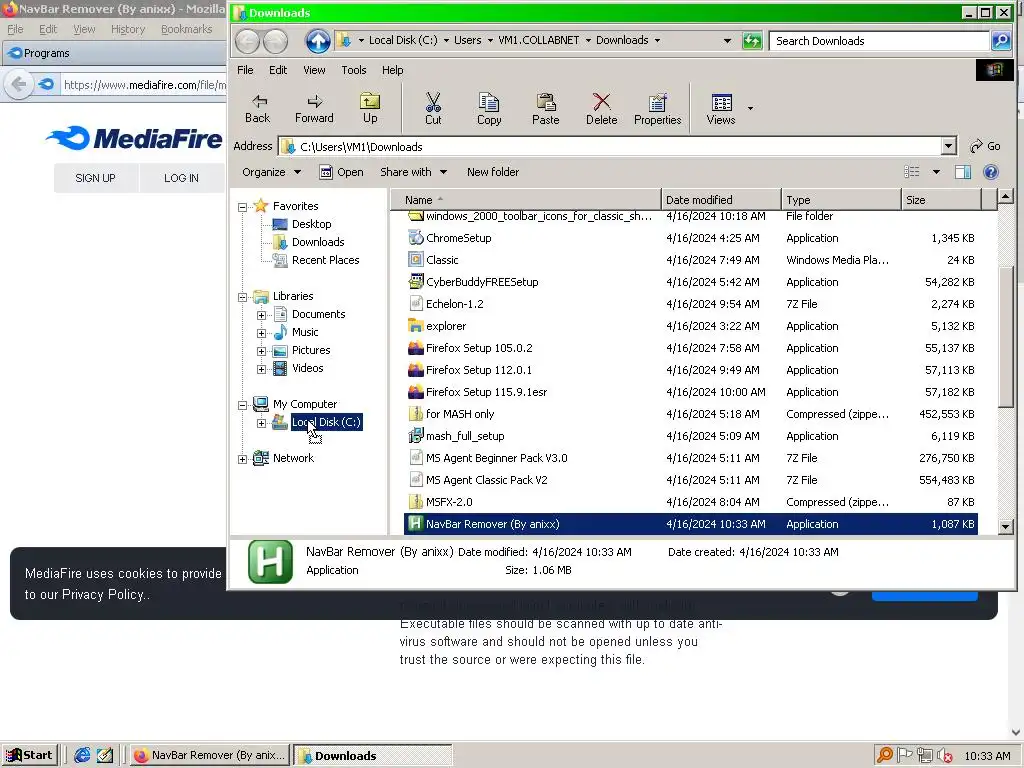1024x768 pixels.
Task: Collapse the Libraries tree node
Action: coord(242,297)
